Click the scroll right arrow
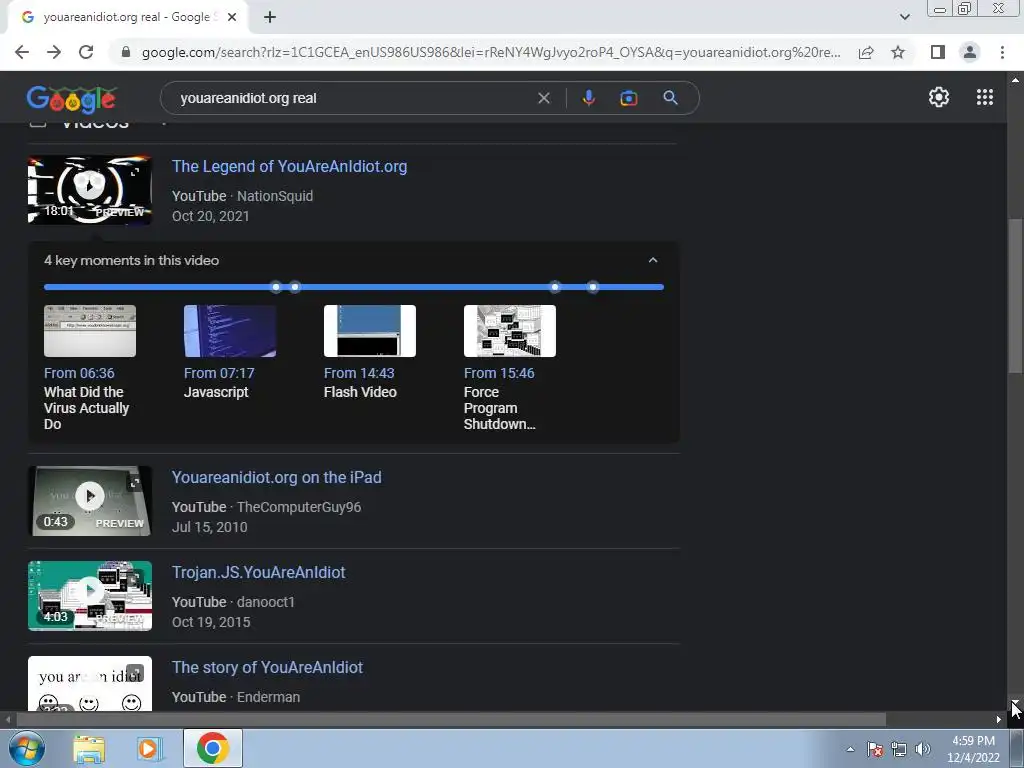The height and width of the screenshot is (768, 1024). click(x=999, y=720)
